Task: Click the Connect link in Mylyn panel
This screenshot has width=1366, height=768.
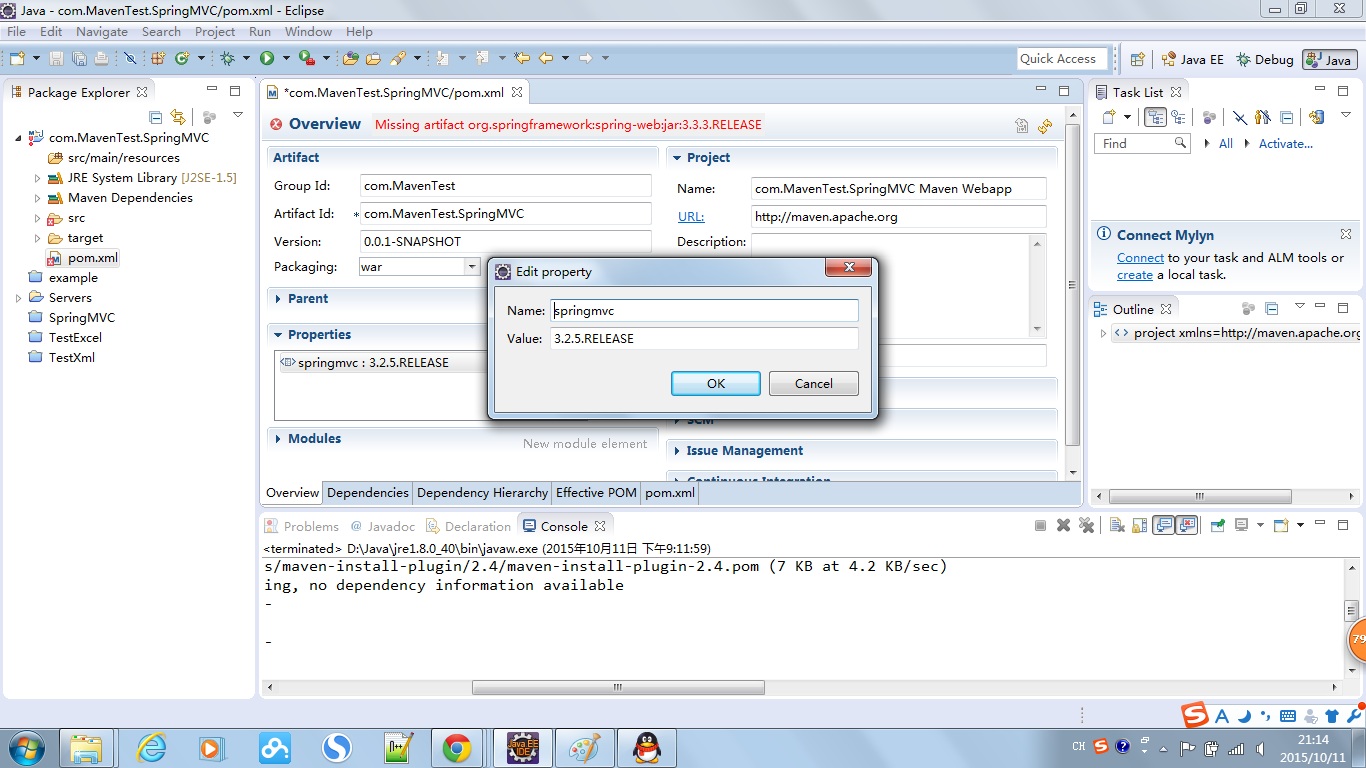Action: point(1140,257)
